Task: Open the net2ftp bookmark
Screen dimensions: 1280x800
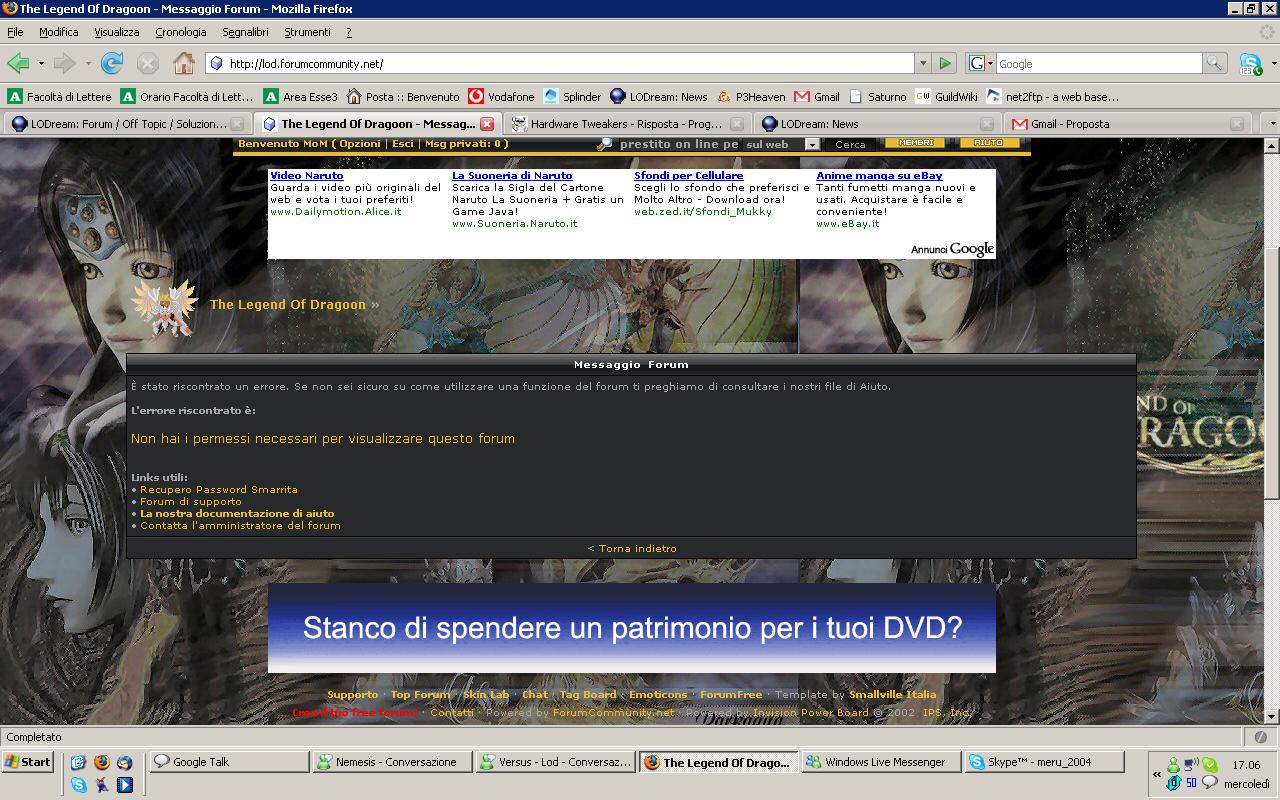Action: click(x=1053, y=97)
